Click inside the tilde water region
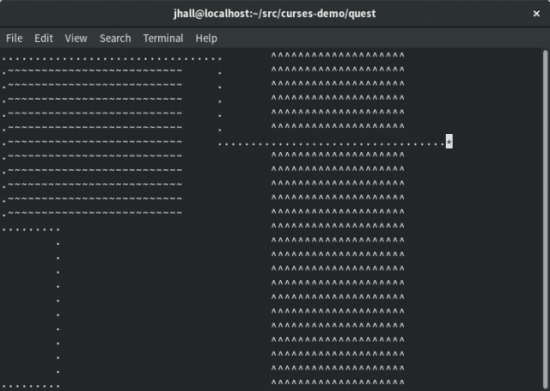550x391 pixels. [x=95, y=142]
